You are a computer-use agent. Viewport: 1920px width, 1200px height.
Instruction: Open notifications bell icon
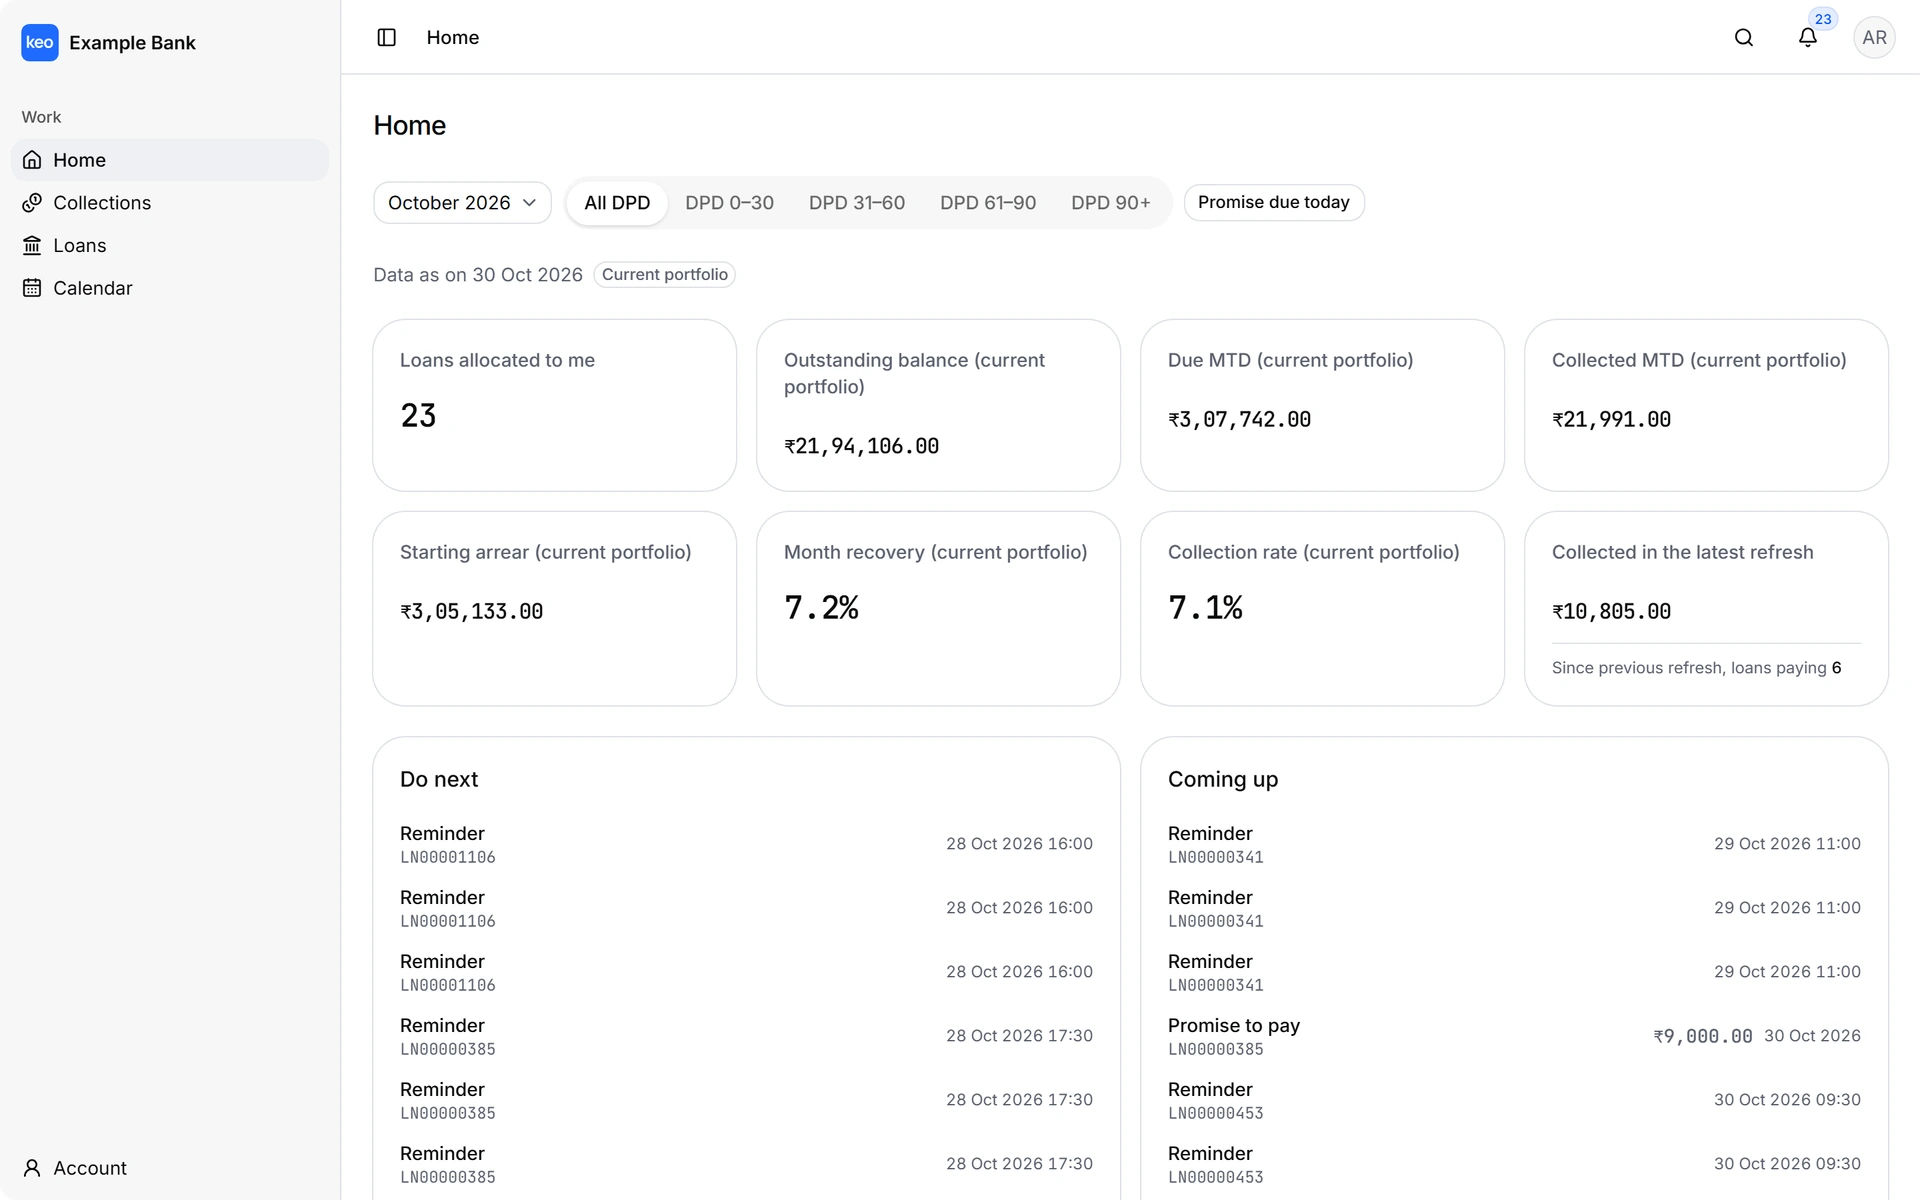click(x=1808, y=37)
